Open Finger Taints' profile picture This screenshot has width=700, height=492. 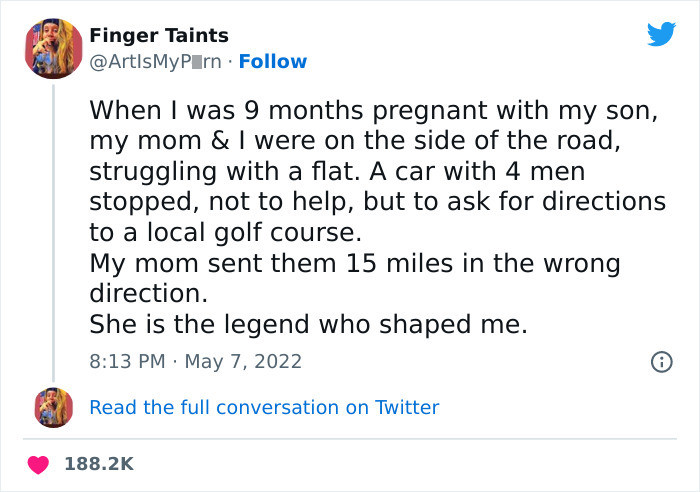[x=53, y=48]
